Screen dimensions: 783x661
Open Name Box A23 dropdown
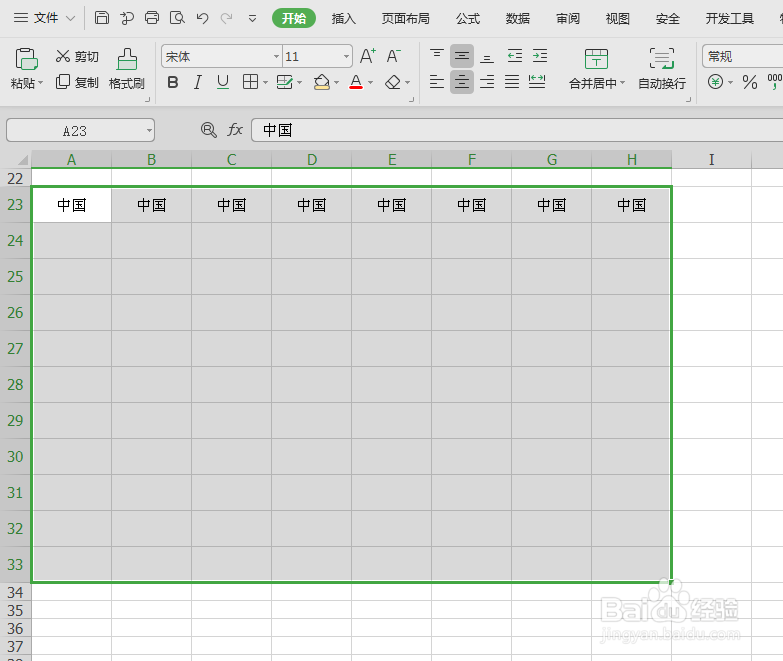149,131
